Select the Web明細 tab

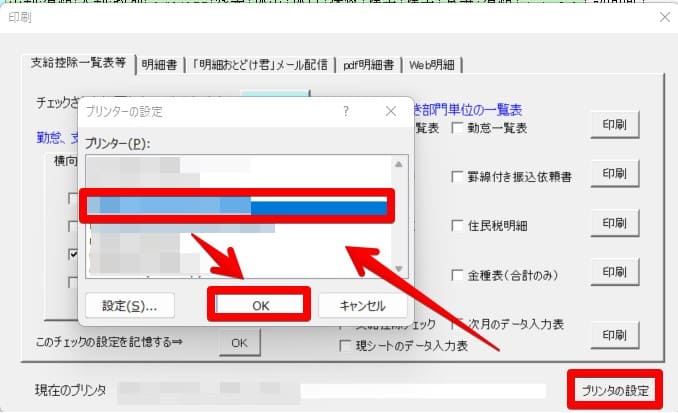pyautogui.click(x=434, y=65)
